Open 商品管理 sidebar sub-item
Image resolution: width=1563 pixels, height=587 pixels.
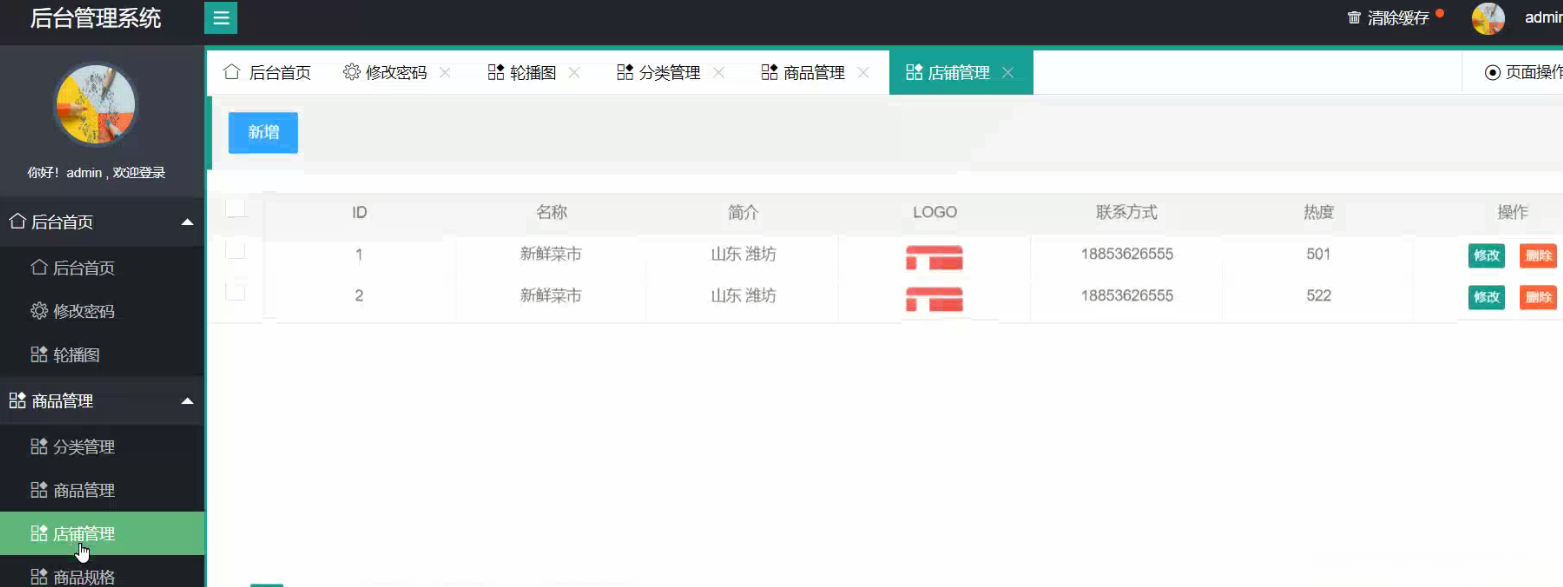click(102, 490)
